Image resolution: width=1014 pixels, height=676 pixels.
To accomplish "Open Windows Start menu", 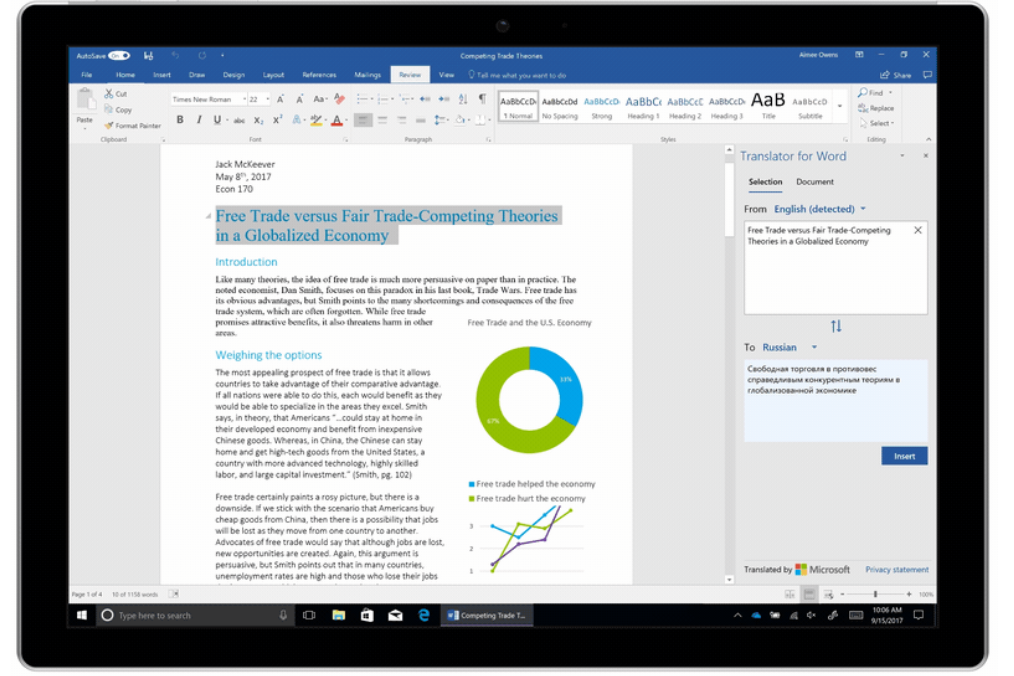I will pyautogui.click(x=81, y=615).
